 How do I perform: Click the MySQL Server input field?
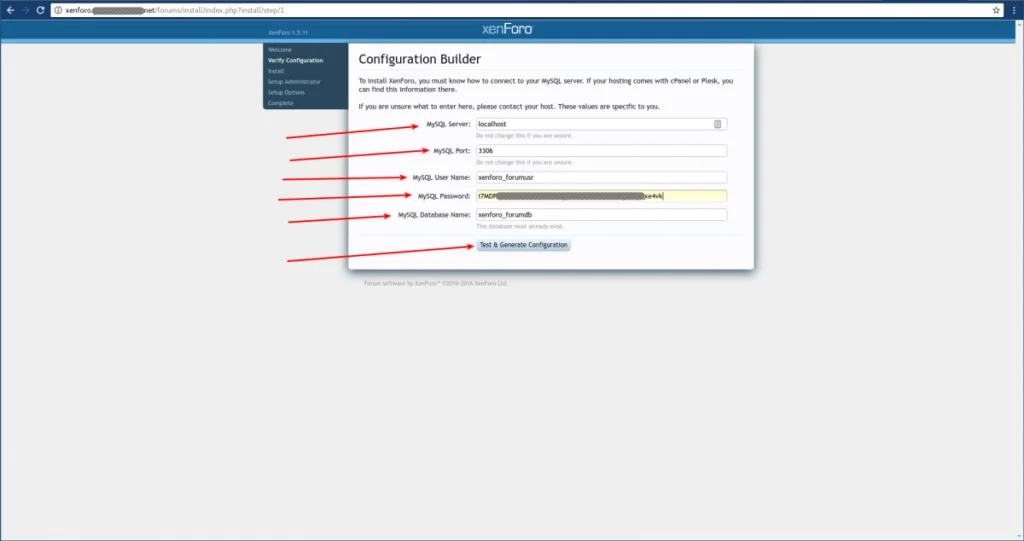pyautogui.click(x=601, y=124)
